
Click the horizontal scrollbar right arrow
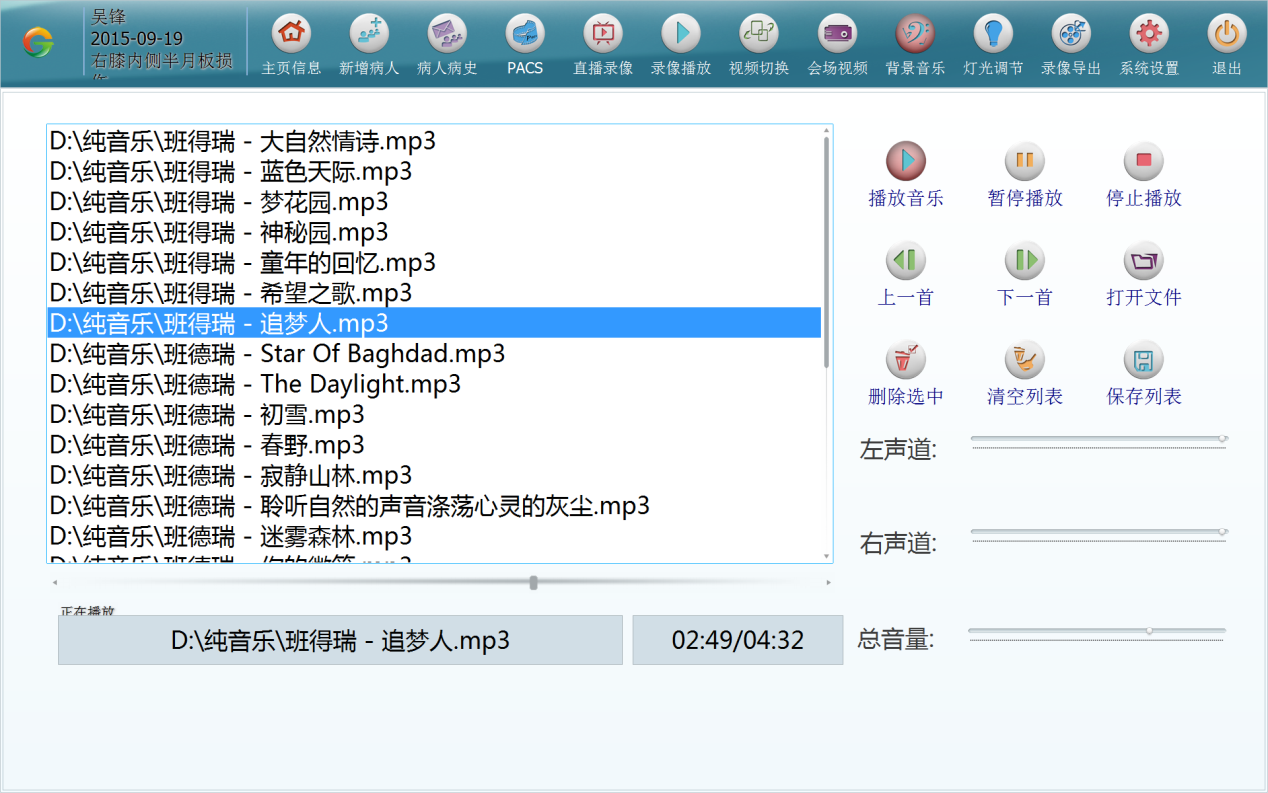point(828,582)
